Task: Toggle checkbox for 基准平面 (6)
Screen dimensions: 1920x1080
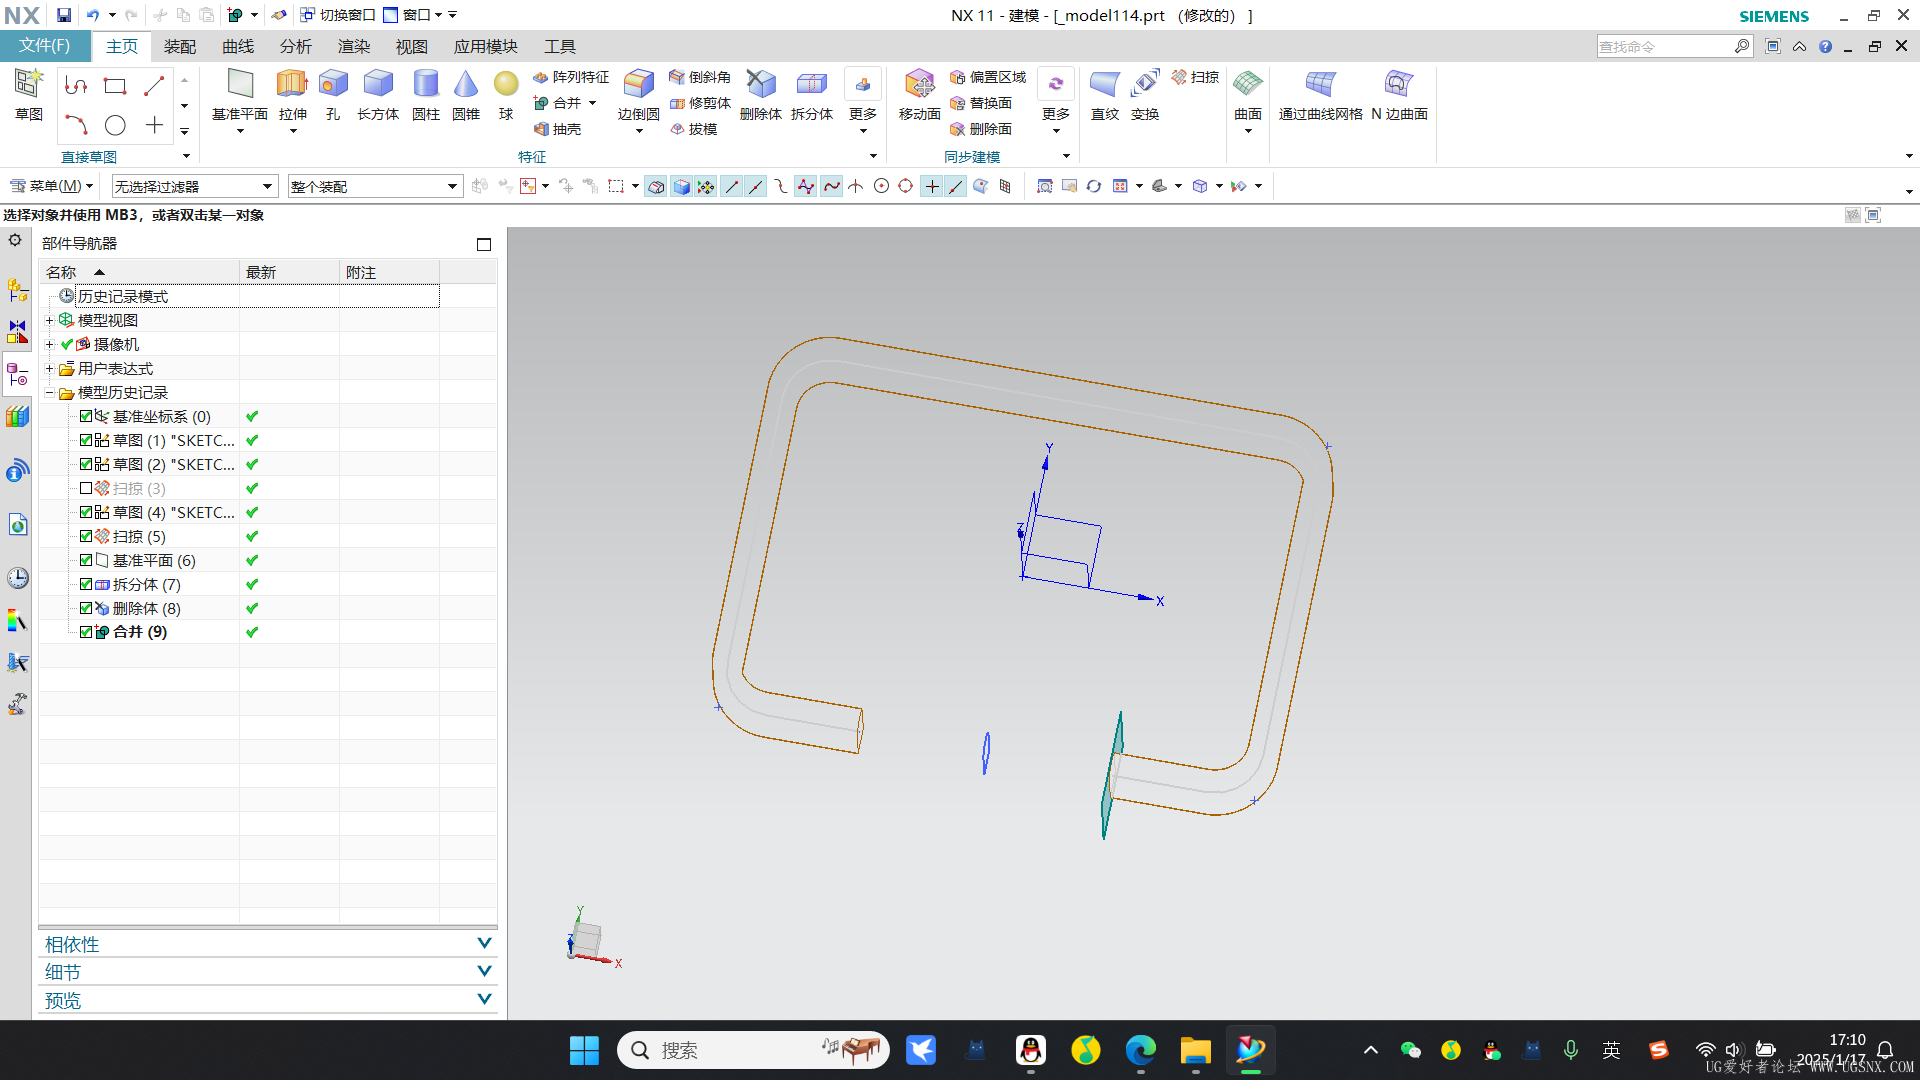Action: pos(86,560)
